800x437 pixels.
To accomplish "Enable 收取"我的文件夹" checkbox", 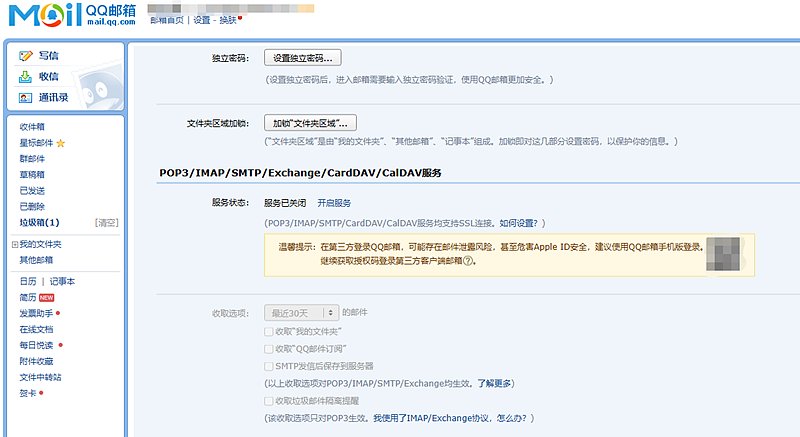I will click(268, 331).
